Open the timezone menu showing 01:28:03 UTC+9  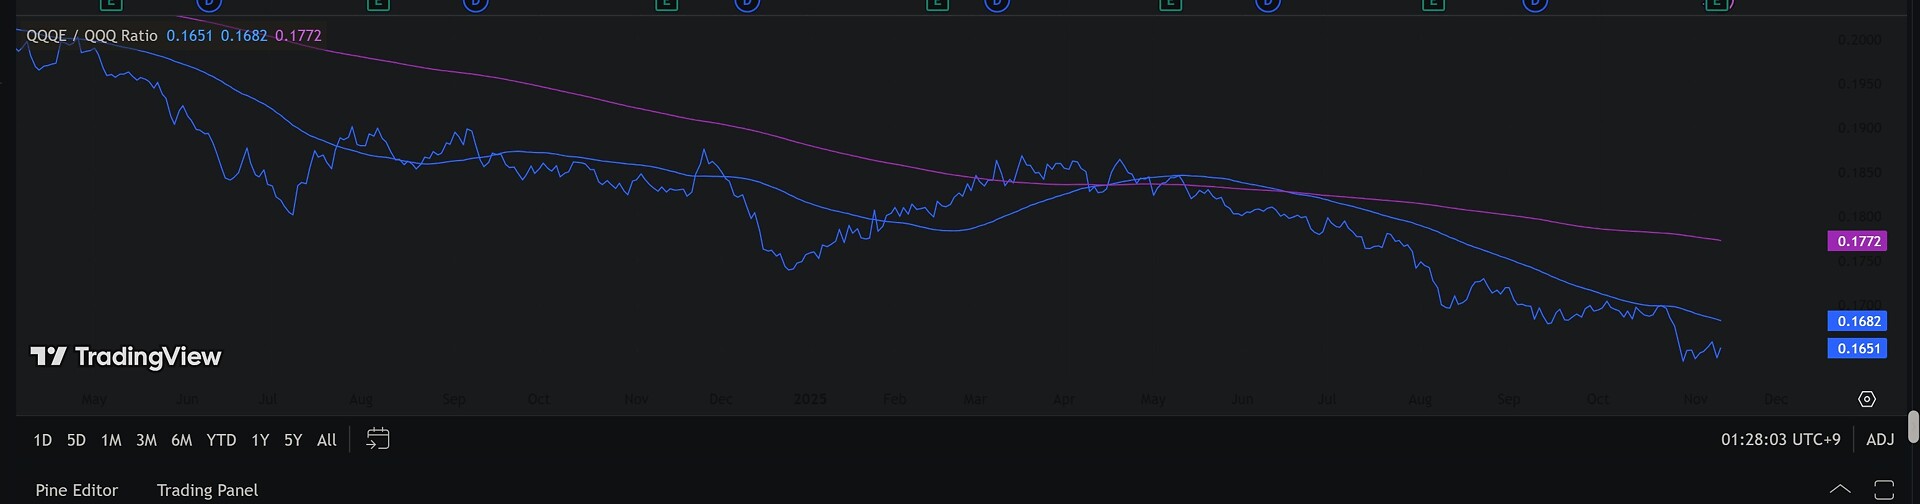coord(1781,440)
